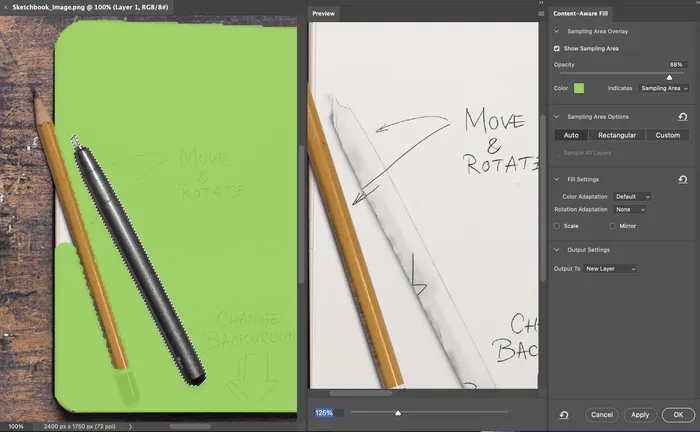Choose the Custom sampling area option
700x432 pixels.
click(668, 135)
